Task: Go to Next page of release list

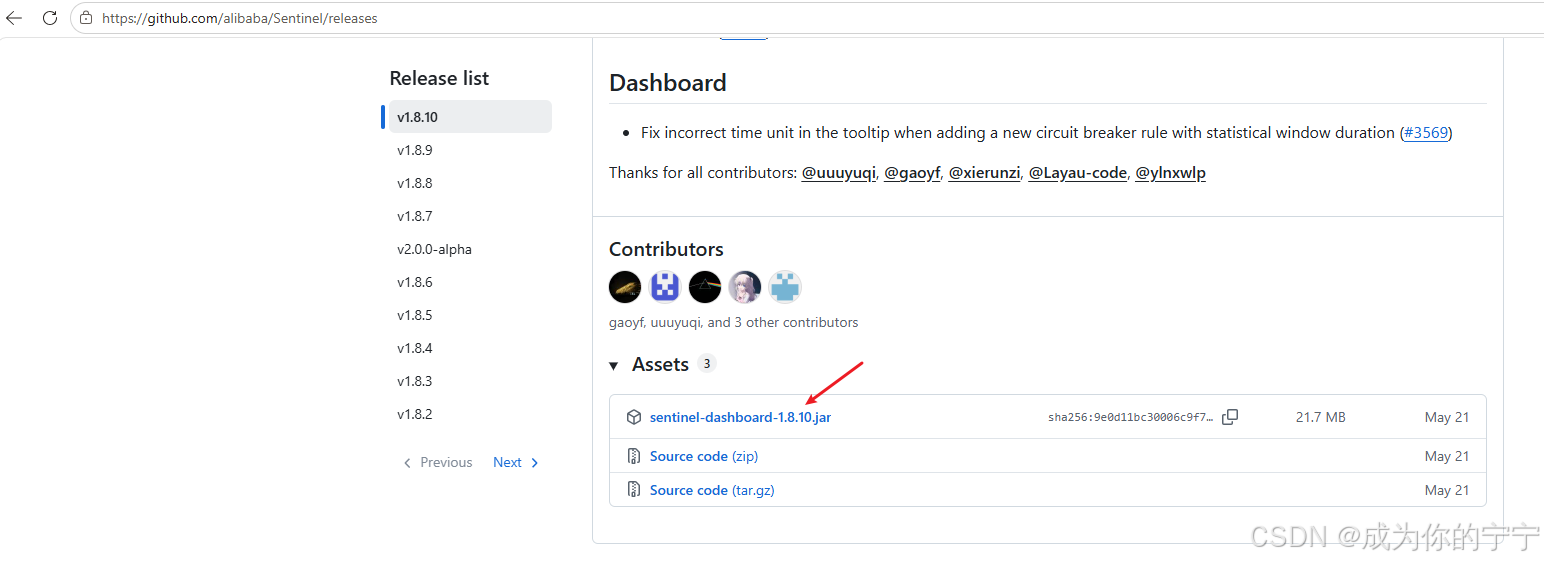Action: pos(516,462)
